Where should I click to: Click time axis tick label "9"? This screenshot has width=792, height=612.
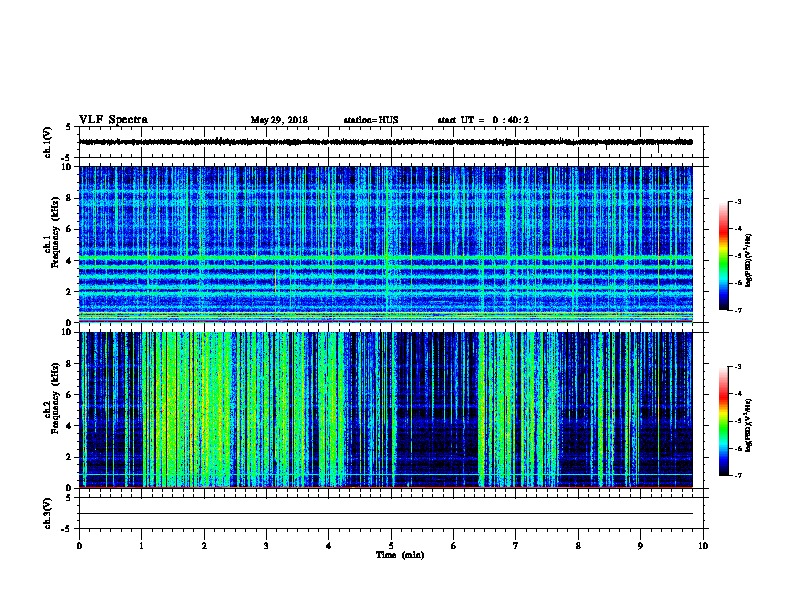point(640,545)
